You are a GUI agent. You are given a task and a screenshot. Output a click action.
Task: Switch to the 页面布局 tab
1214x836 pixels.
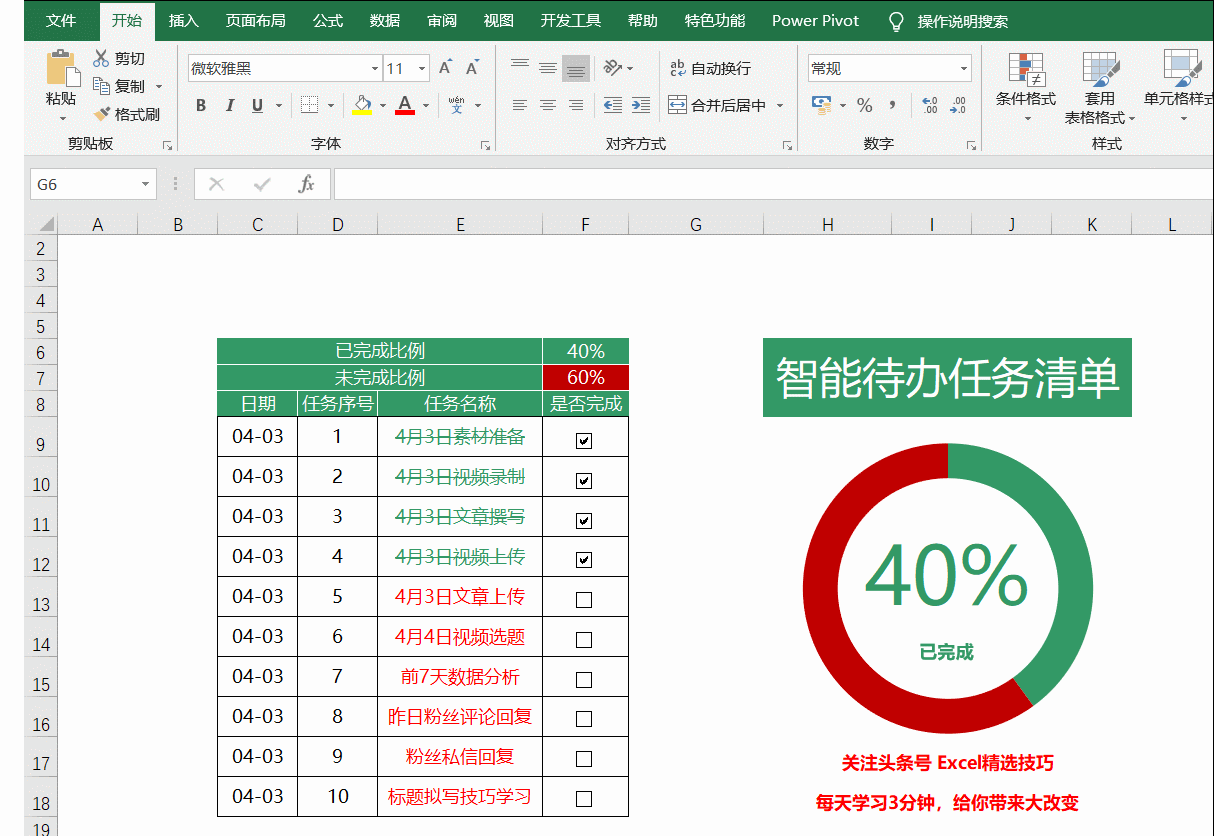coord(255,21)
